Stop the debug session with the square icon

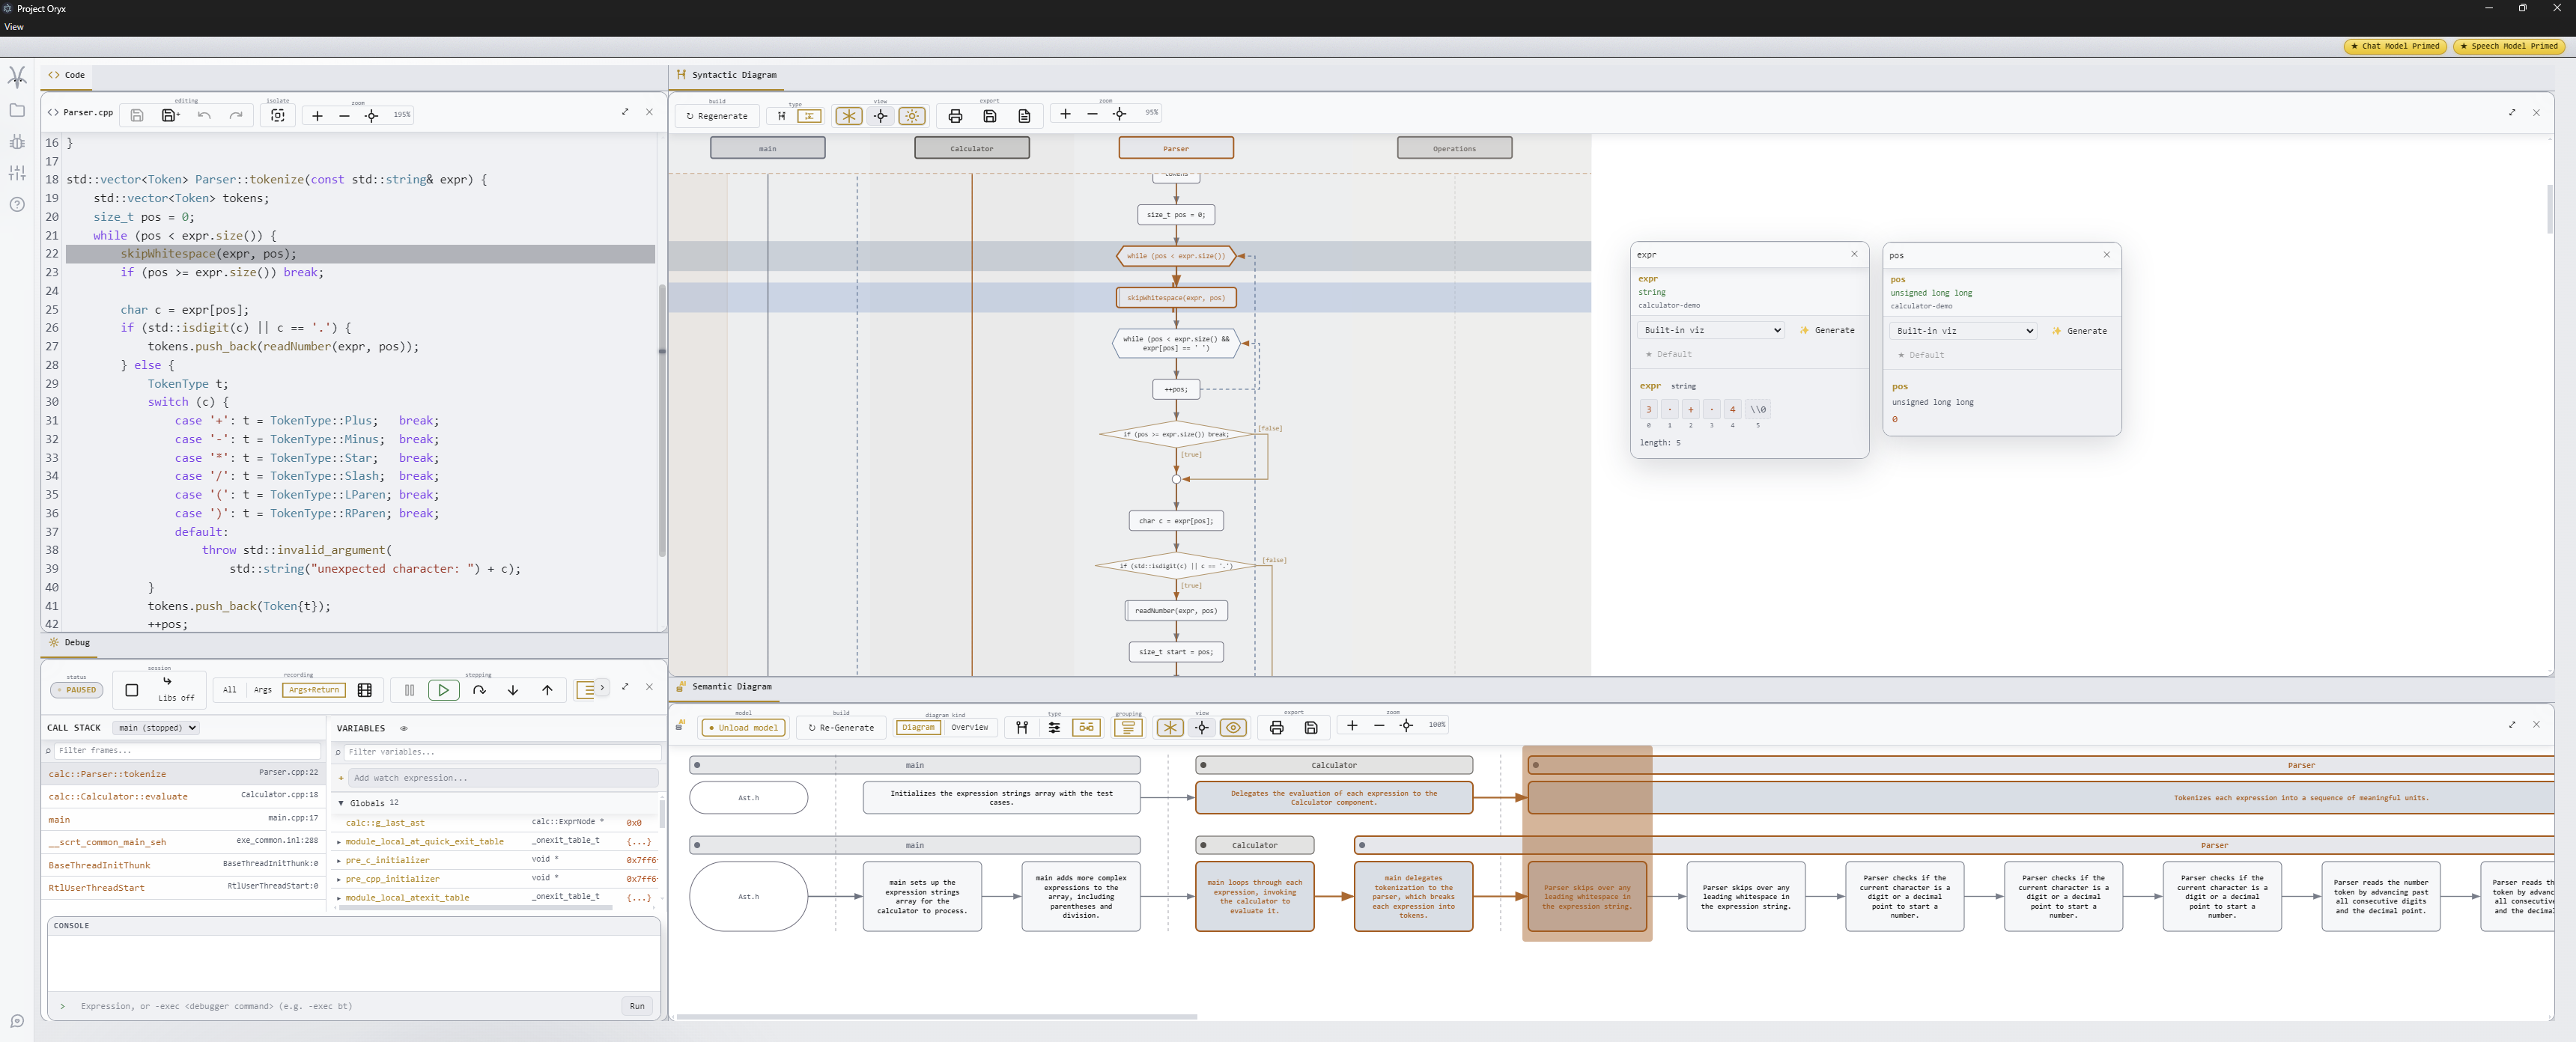[131, 690]
